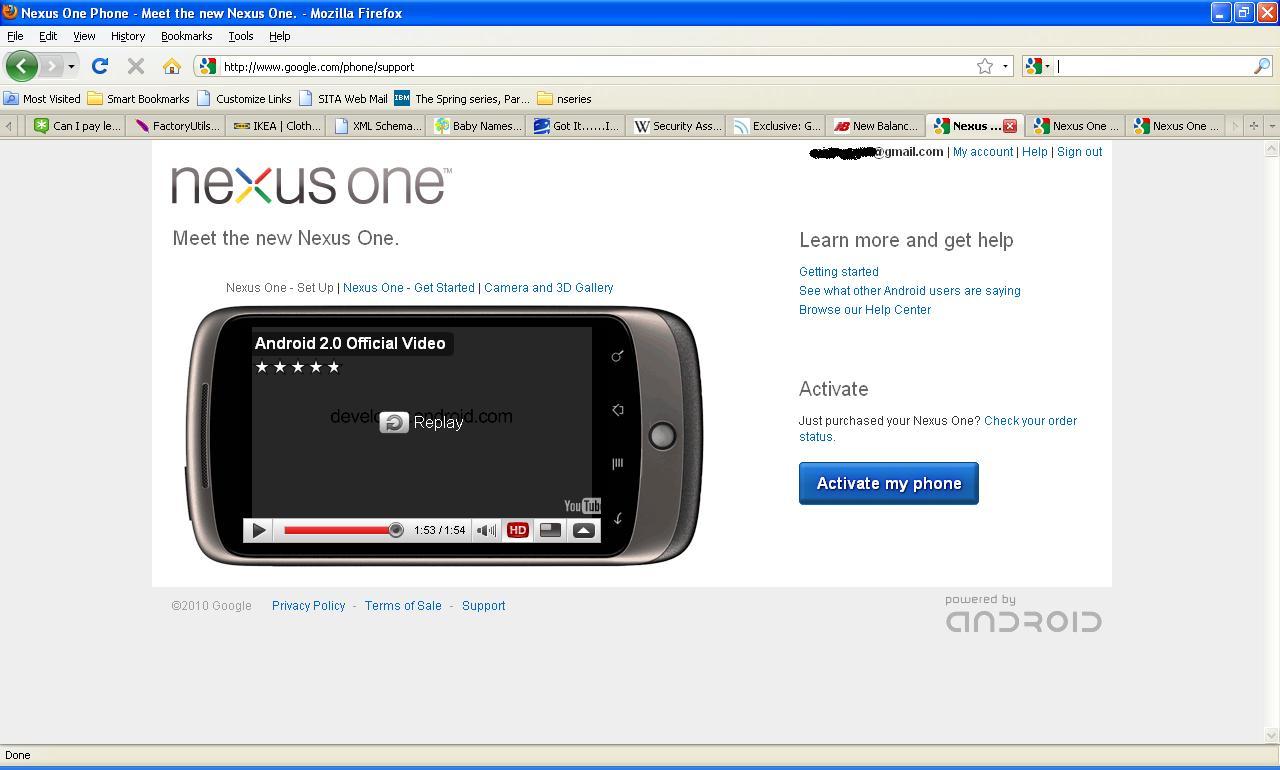Image resolution: width=1280 pixels, height=770 pixels.
Task: Mute the video volume speaker icon
Action: (x=485, y=530)
